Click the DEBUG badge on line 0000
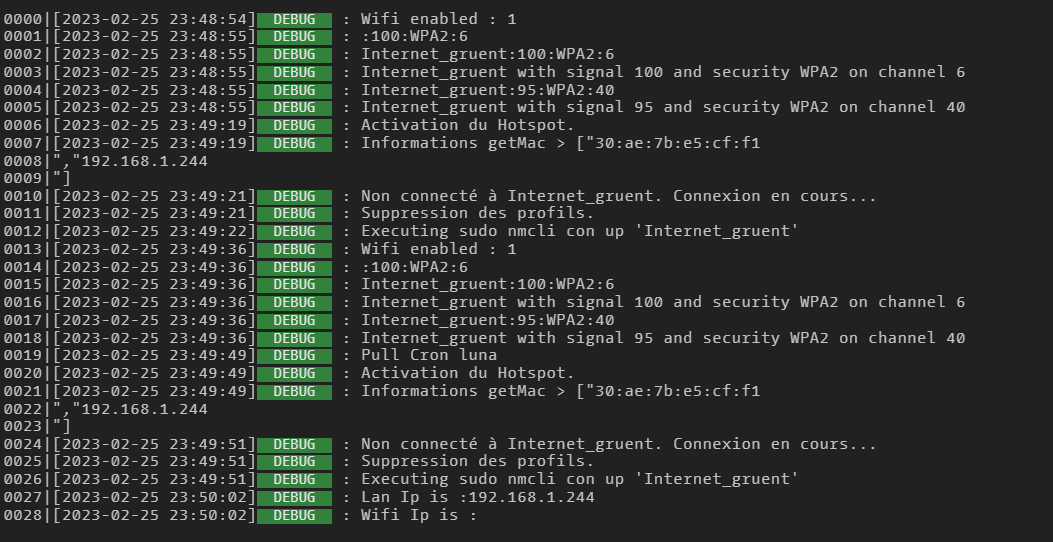The image size is (1053, 542). click(x=294, y=19)
